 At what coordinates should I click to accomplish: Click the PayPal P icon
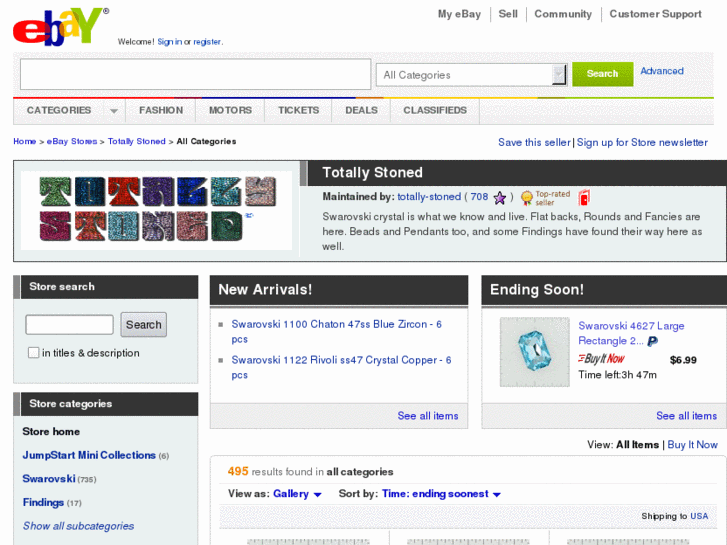click(x=652, y=341)
